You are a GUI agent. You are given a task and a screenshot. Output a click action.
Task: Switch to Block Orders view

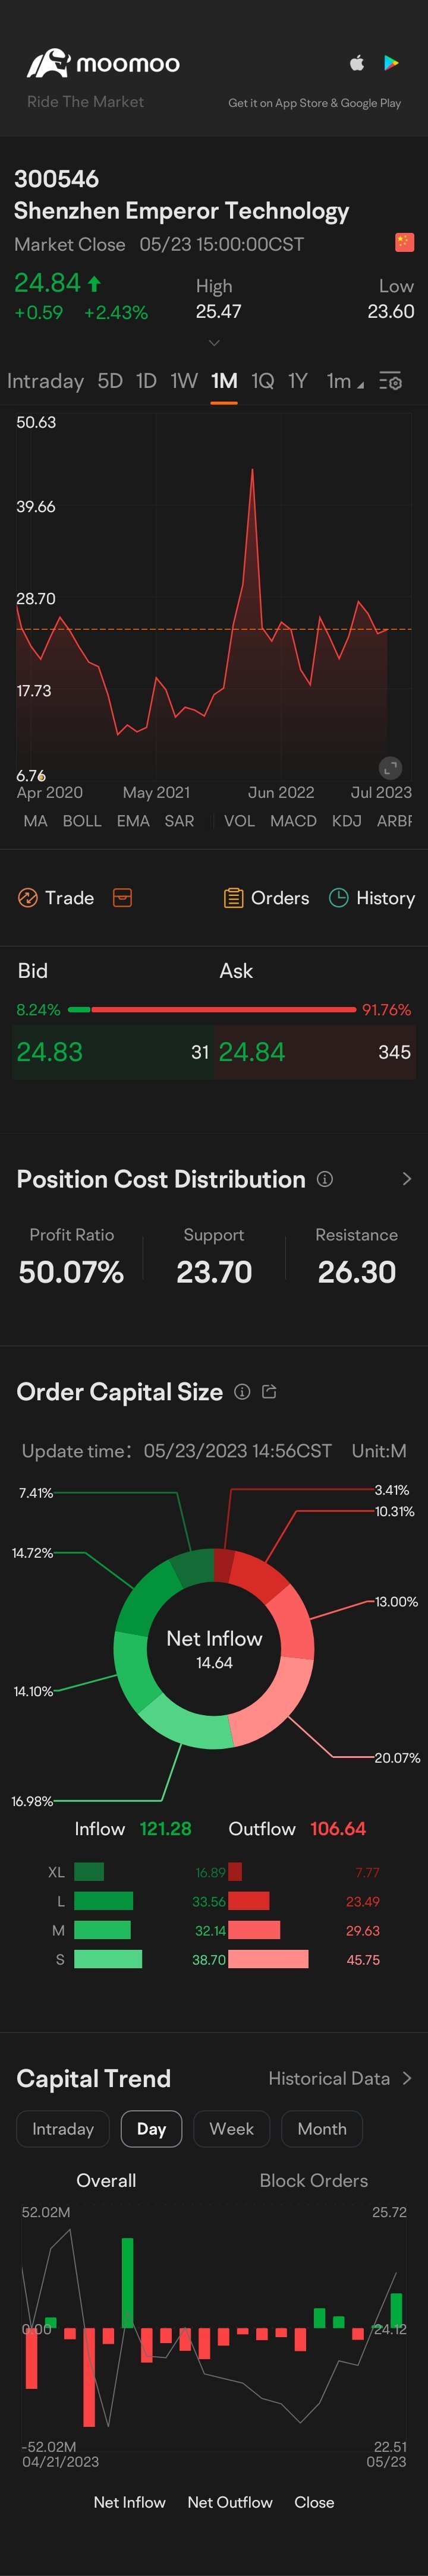313,2181
